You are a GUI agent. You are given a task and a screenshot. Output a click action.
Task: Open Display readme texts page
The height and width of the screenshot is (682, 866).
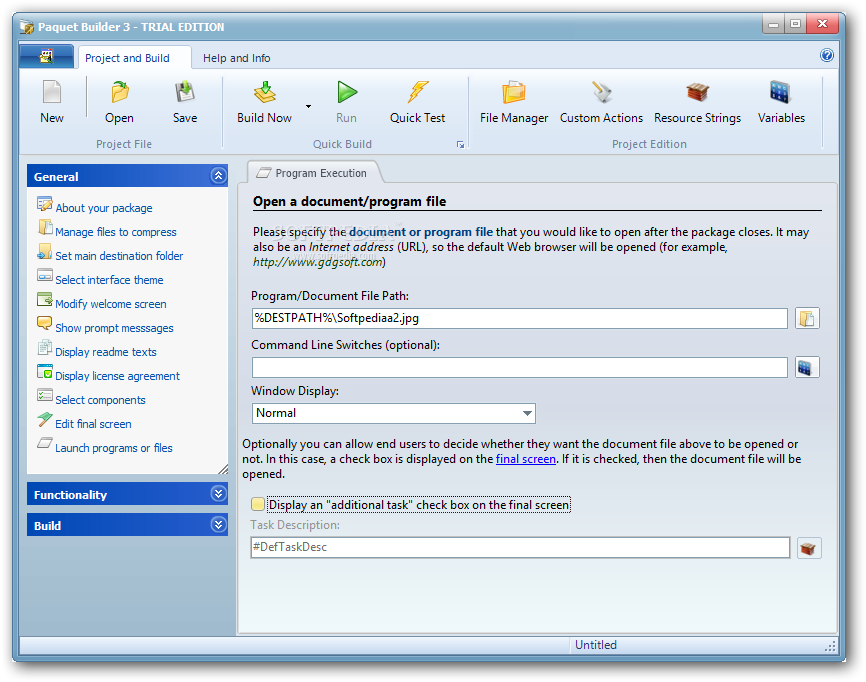(x=105, y=352)
